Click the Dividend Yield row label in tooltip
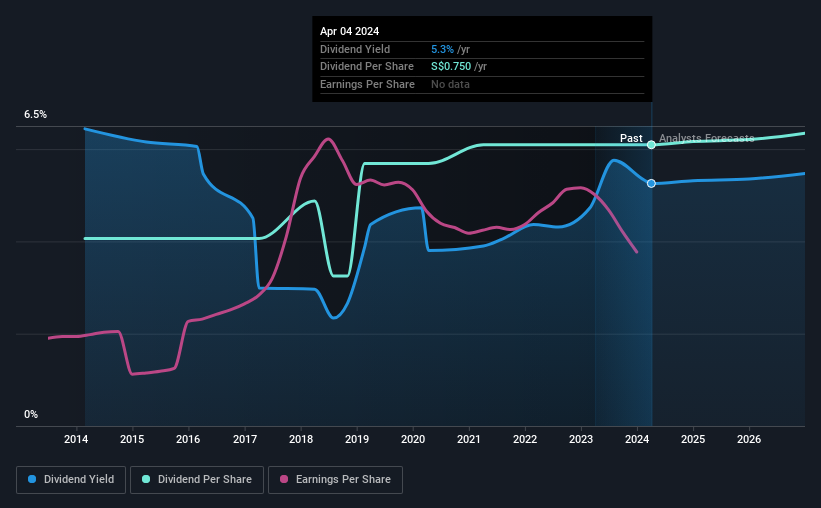The width and height of the screenshot is (821, 508). [355, 49]
